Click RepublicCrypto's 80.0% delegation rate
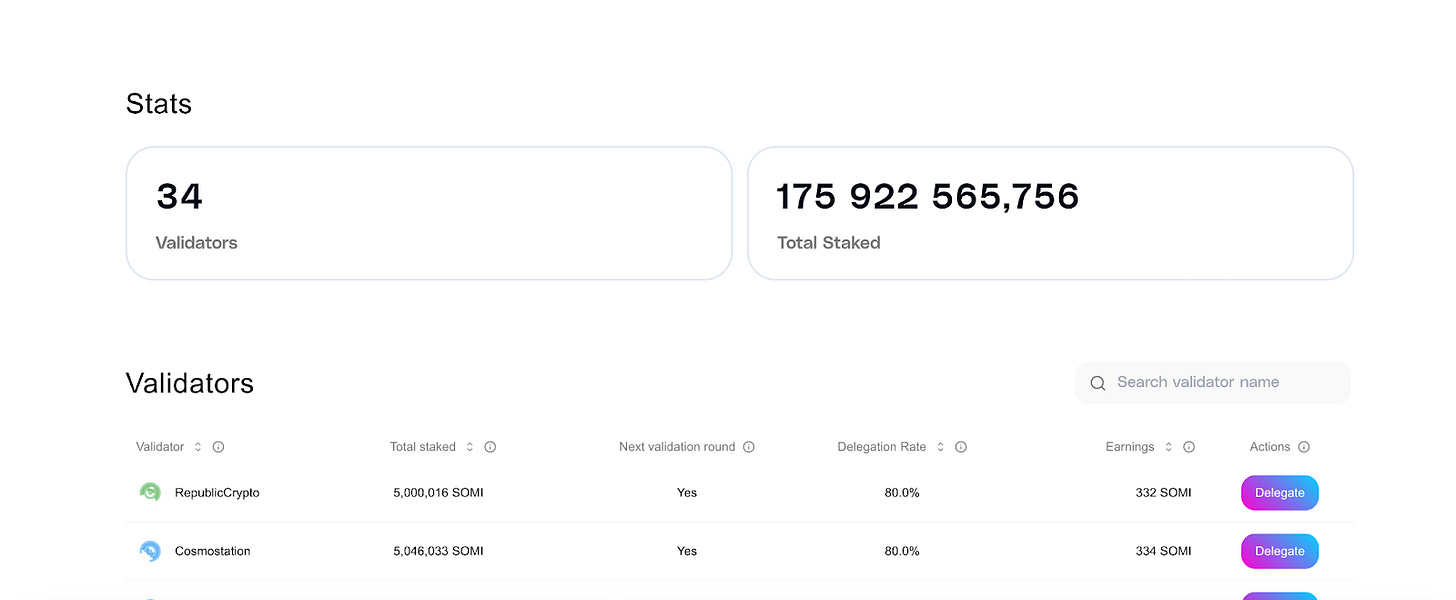This screenshot has height=600, width=1456. (902, 492)
